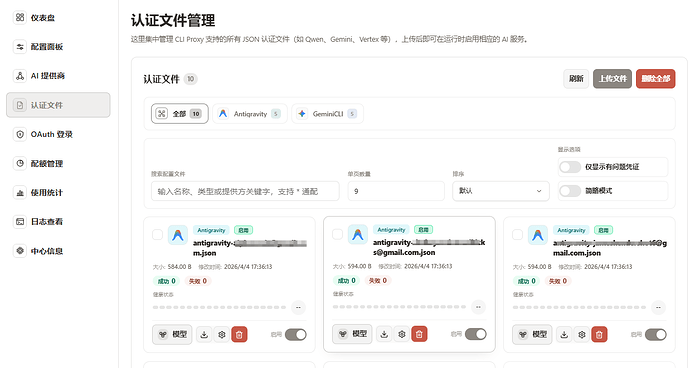Click health status bar on s@gmail.com.json card
Image resolution: width=690 pixels, height=368 pixels.
399,307
